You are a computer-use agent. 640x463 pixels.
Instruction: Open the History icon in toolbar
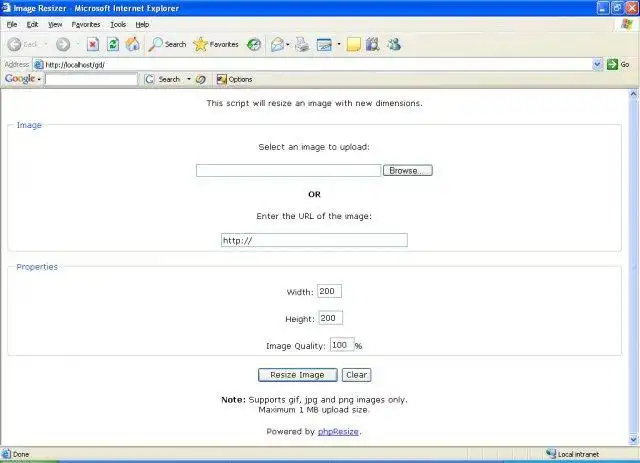point(254,44)
